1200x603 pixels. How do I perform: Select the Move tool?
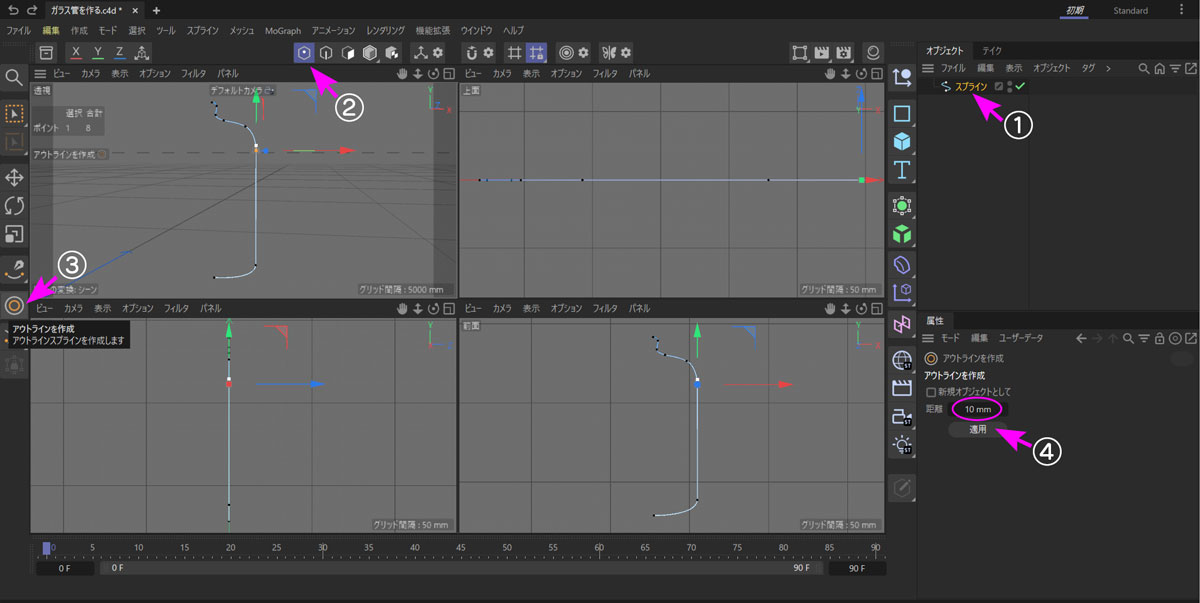(x=14, y=178)
